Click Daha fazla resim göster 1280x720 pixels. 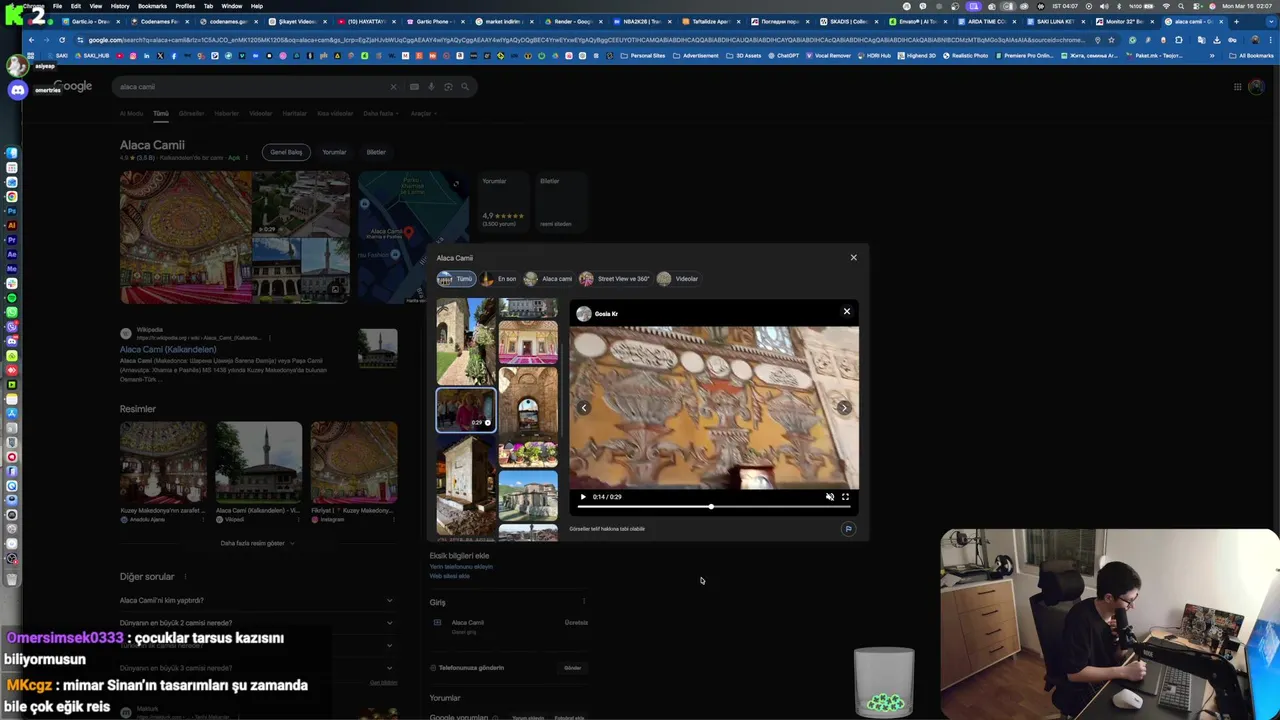tap(256, 543)
